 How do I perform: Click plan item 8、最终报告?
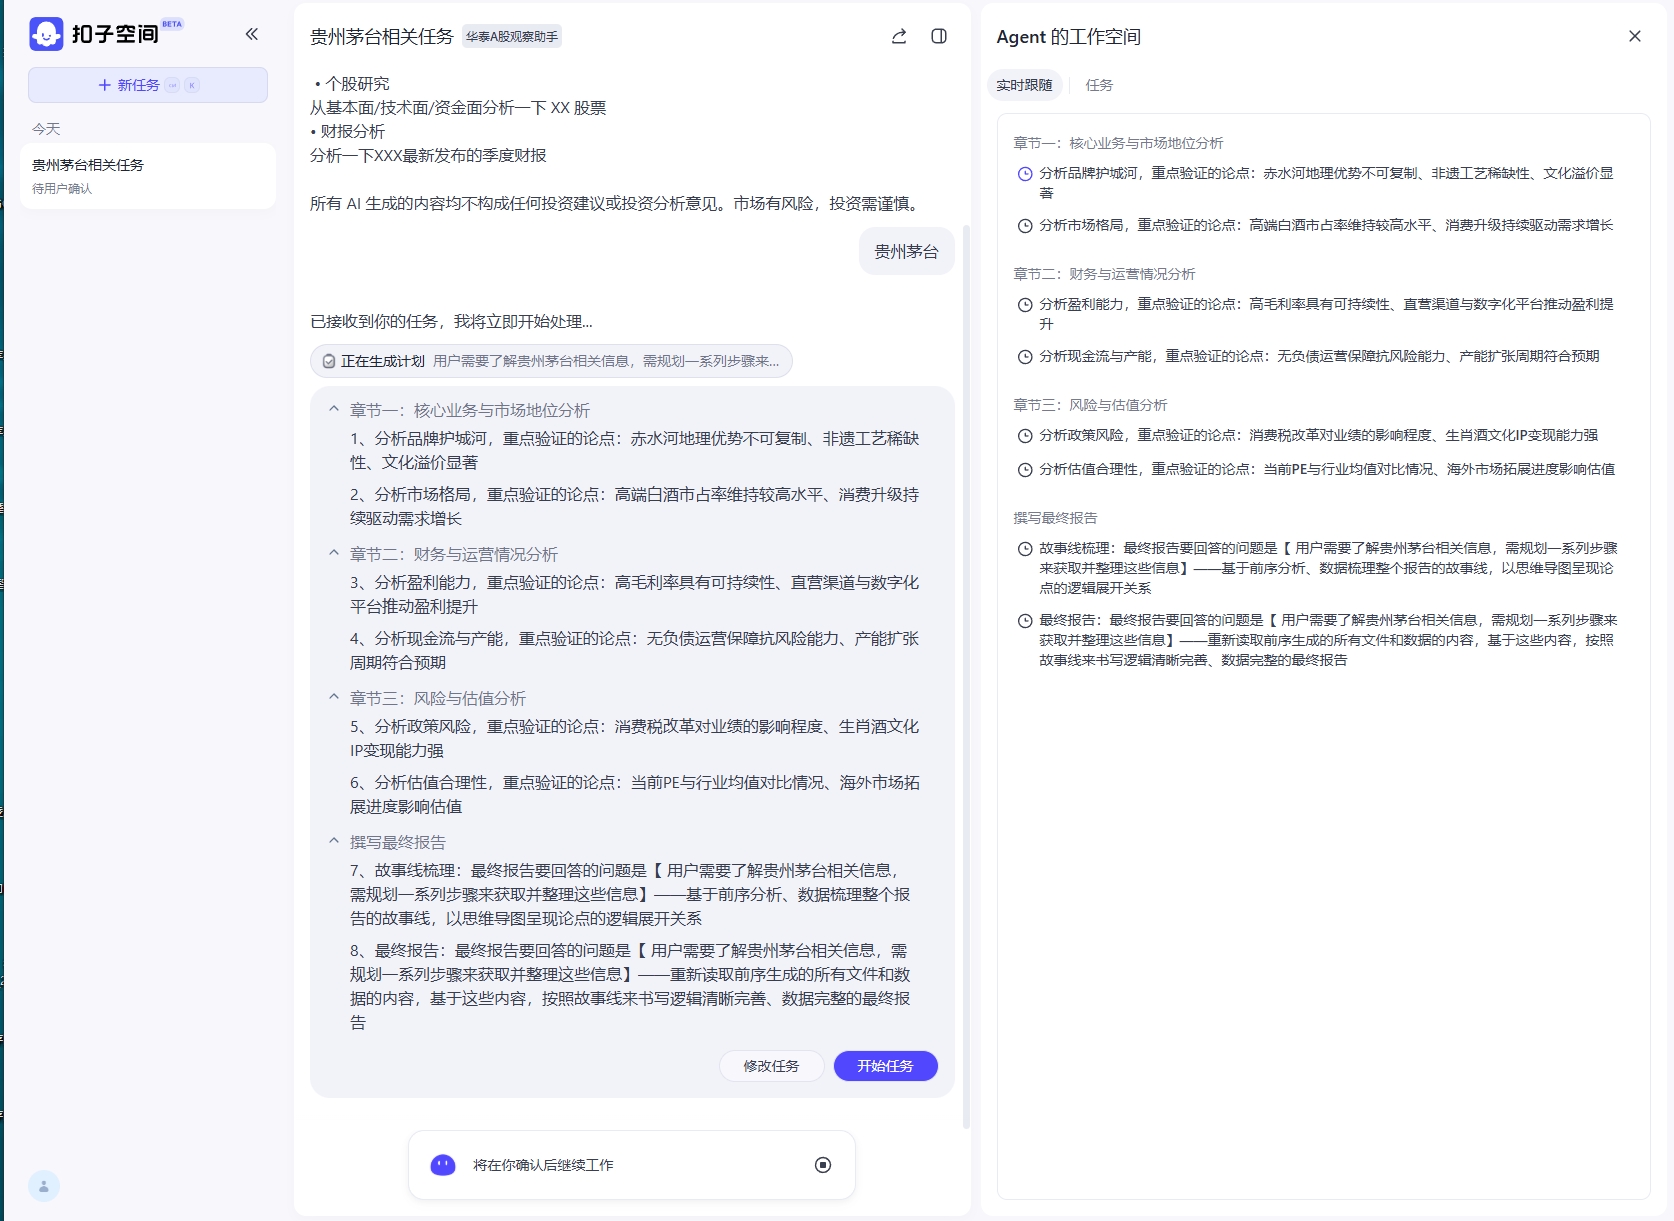pos(631,986)
